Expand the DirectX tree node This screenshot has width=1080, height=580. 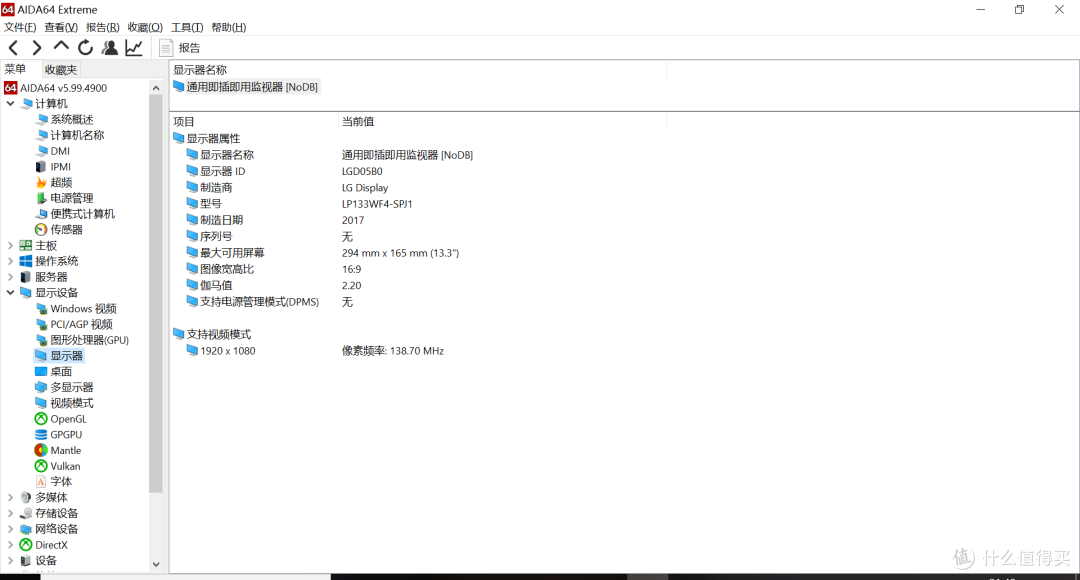[10, 545]
